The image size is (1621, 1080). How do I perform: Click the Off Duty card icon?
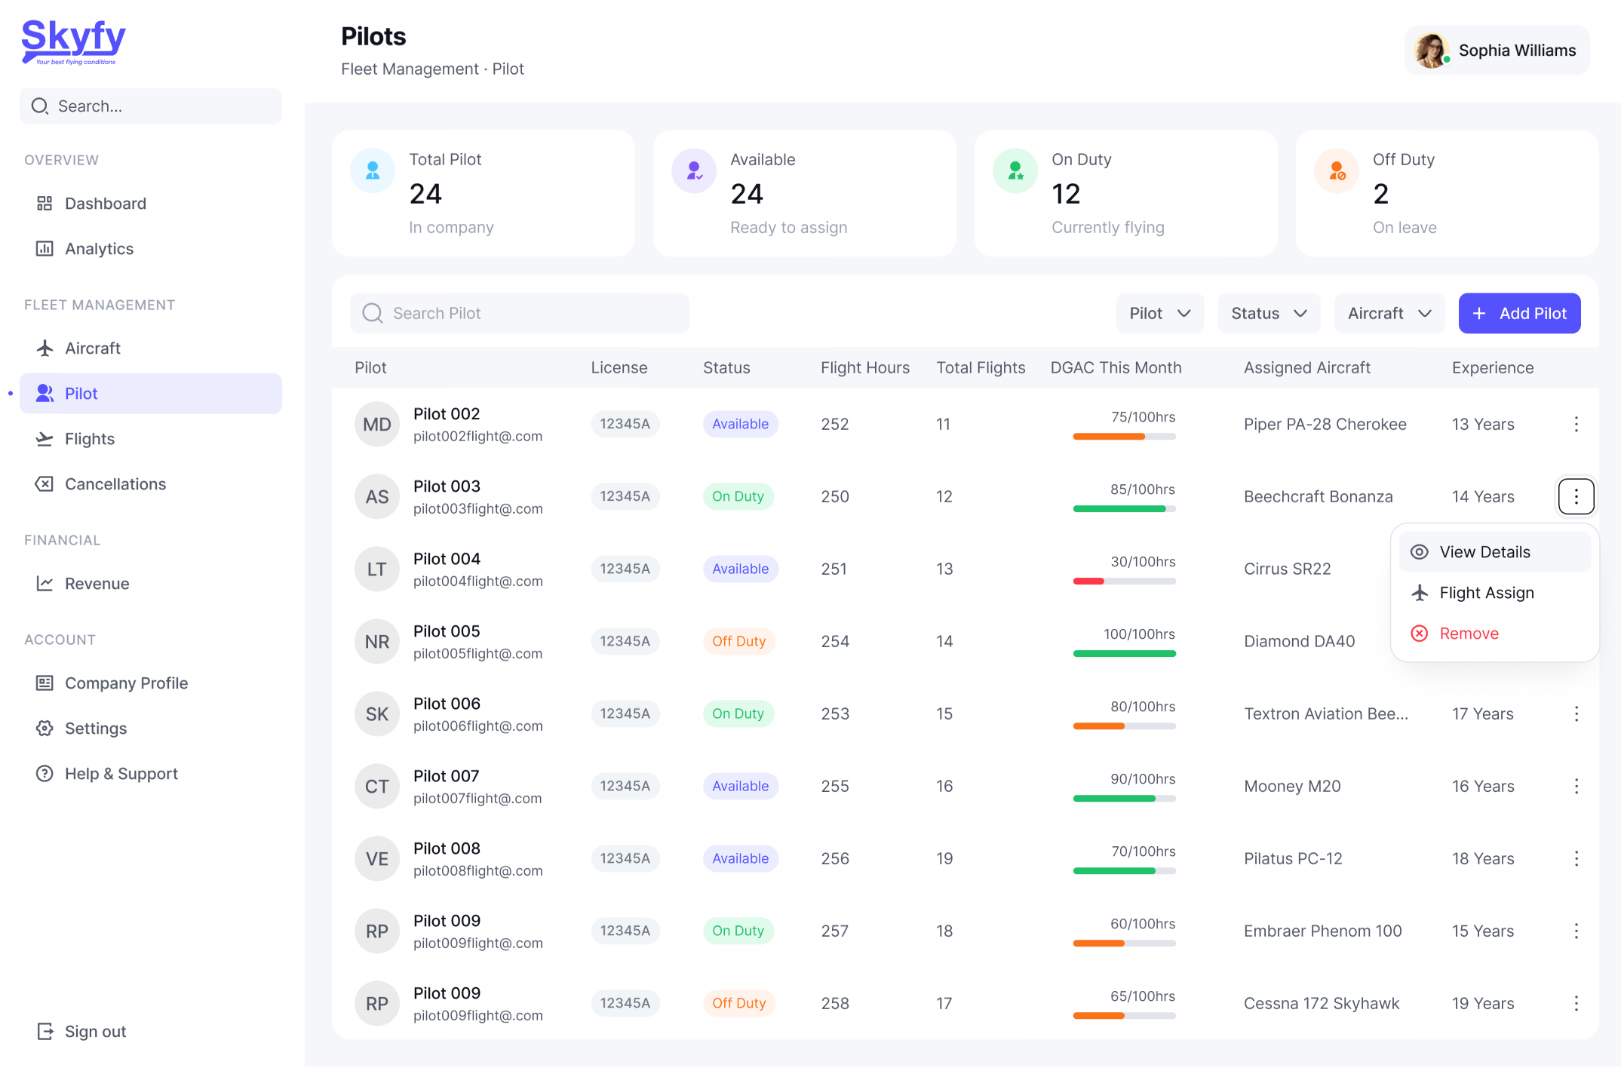tap(1337, 172)
